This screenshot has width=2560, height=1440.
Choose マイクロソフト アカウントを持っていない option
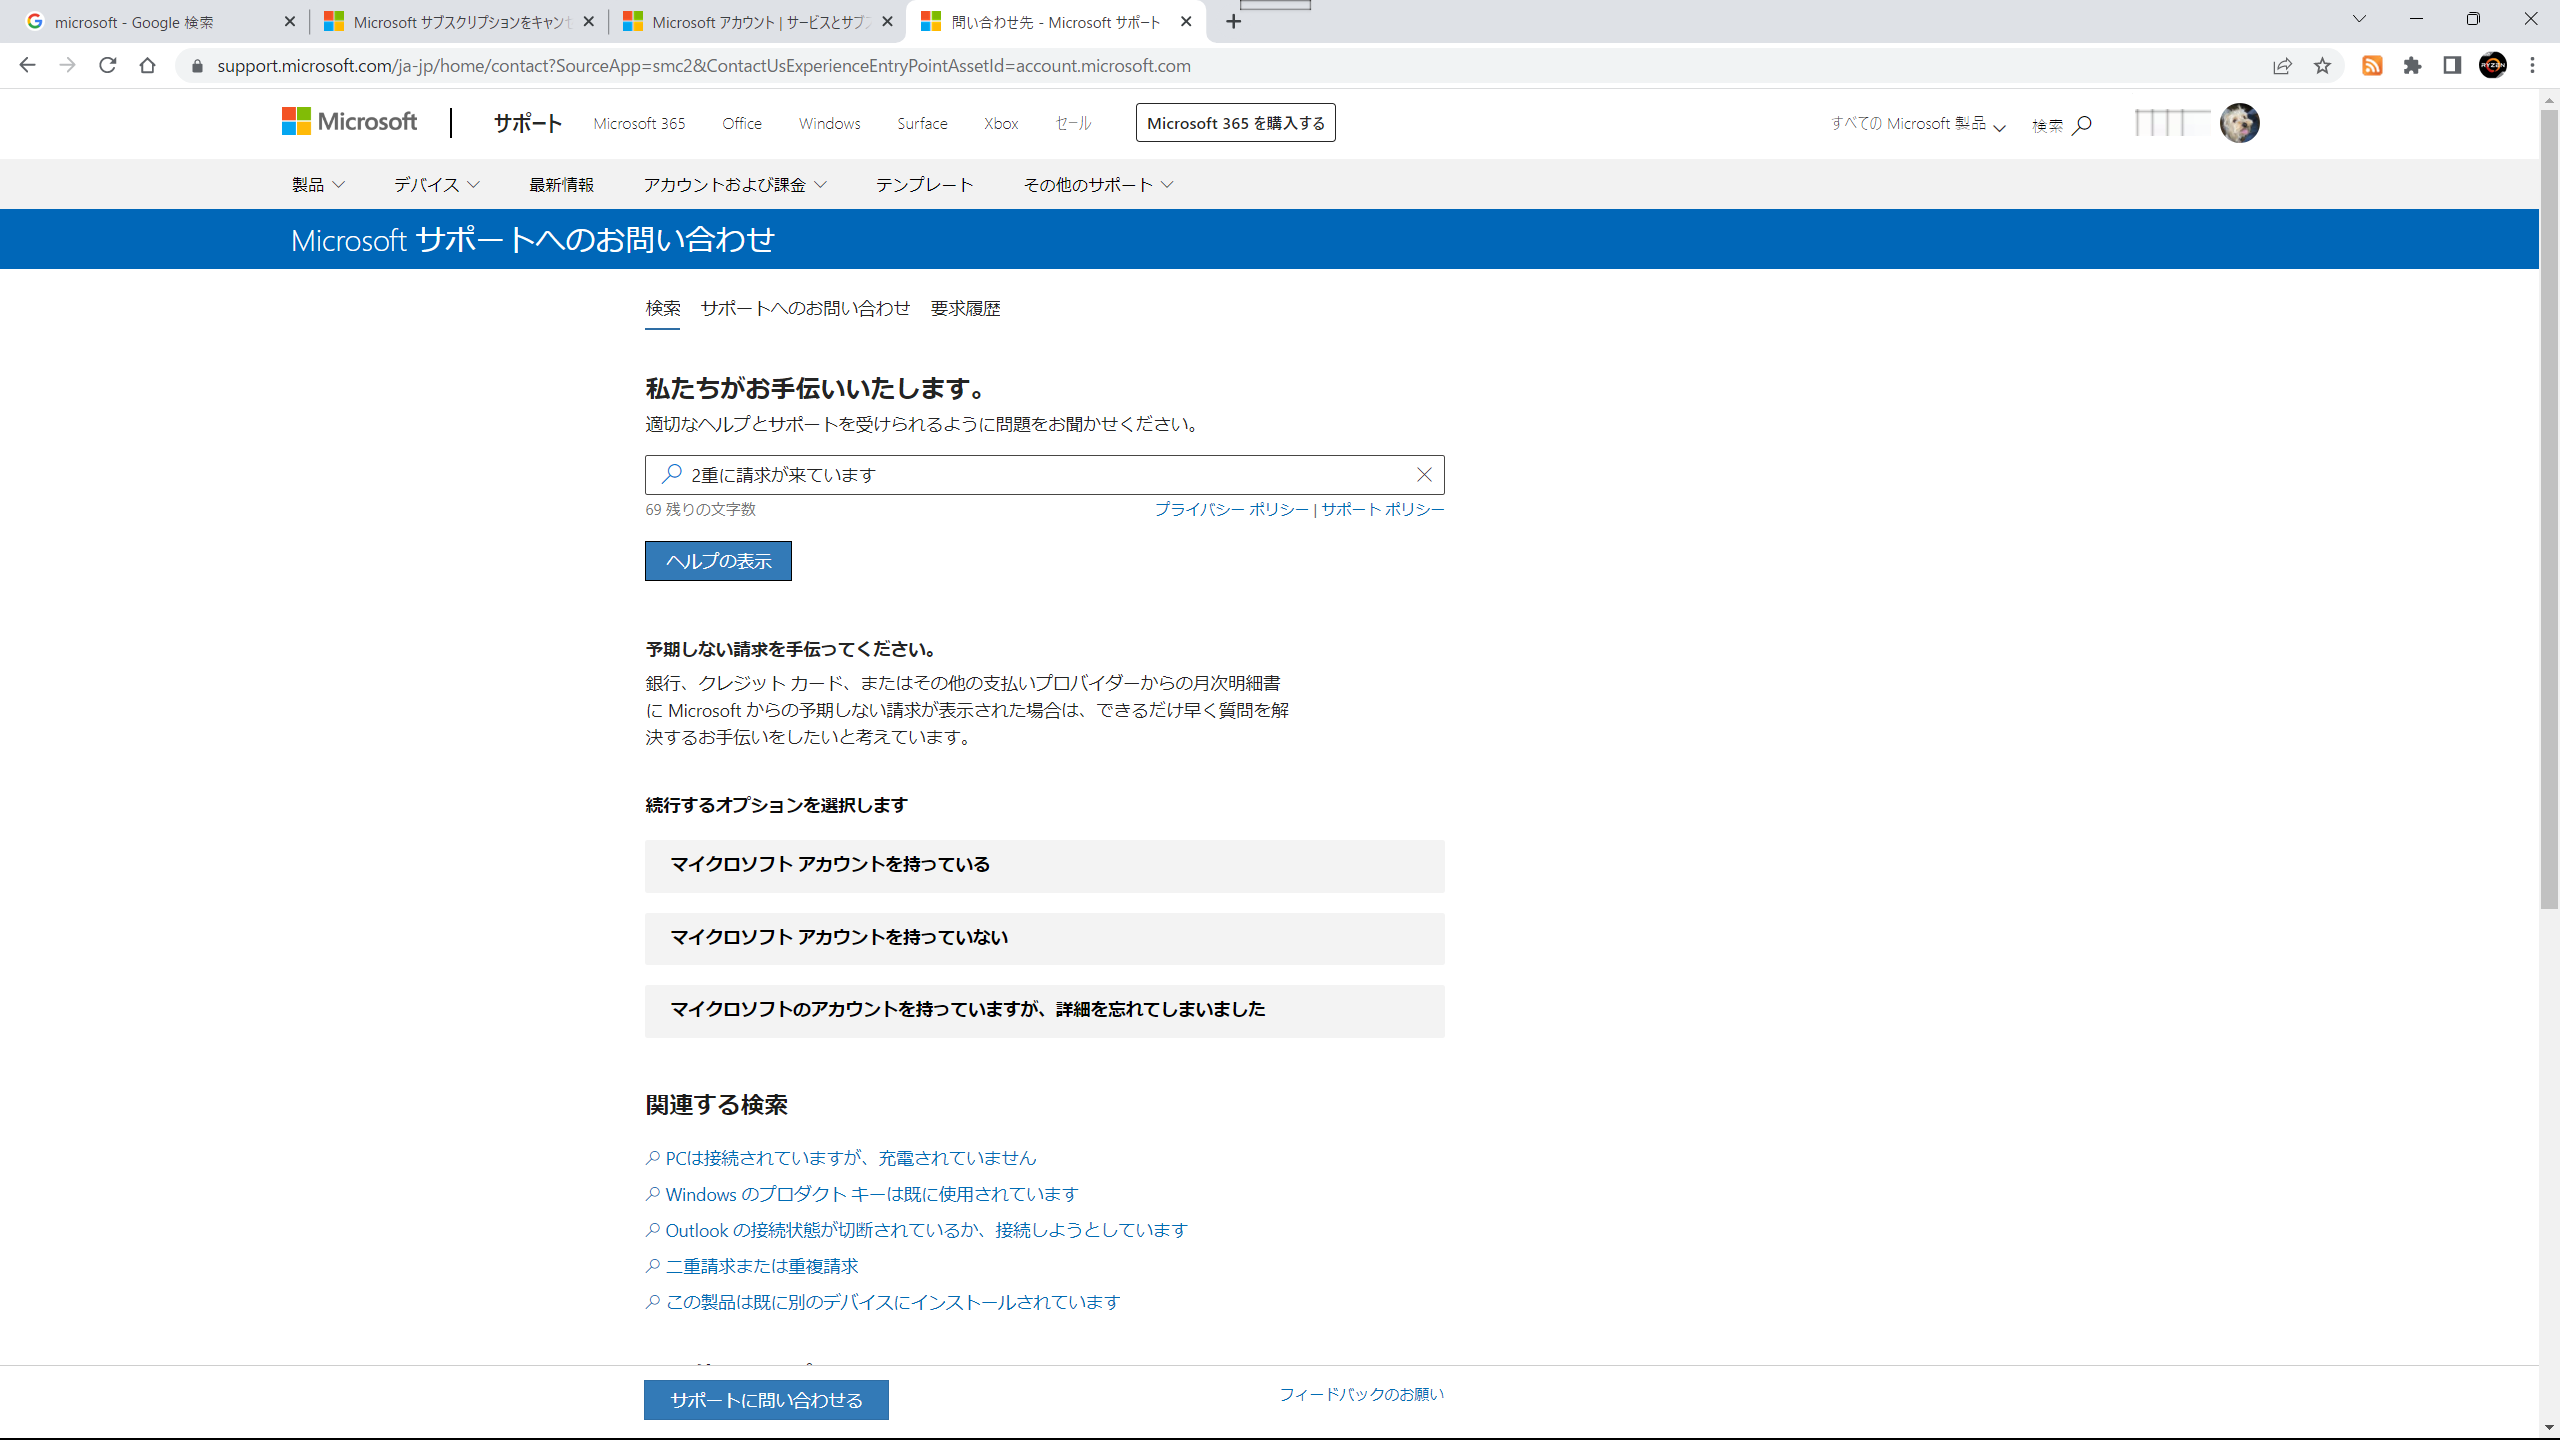pos(1044,938)
